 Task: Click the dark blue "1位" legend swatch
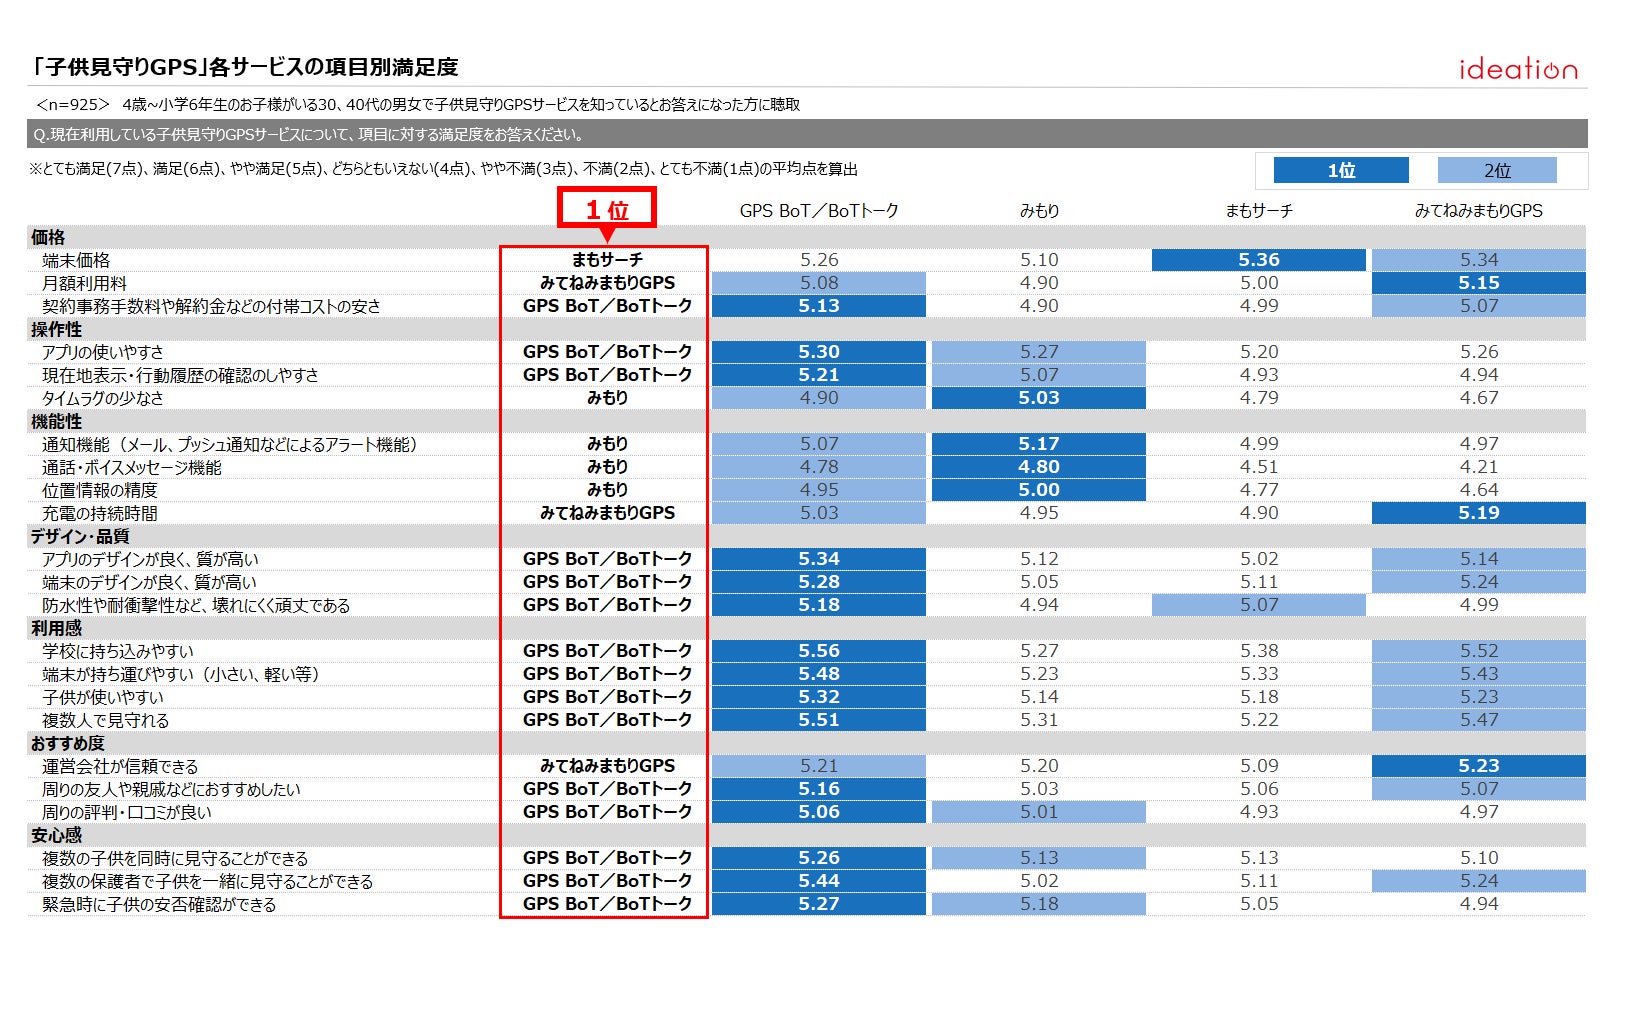point(1341,170)
